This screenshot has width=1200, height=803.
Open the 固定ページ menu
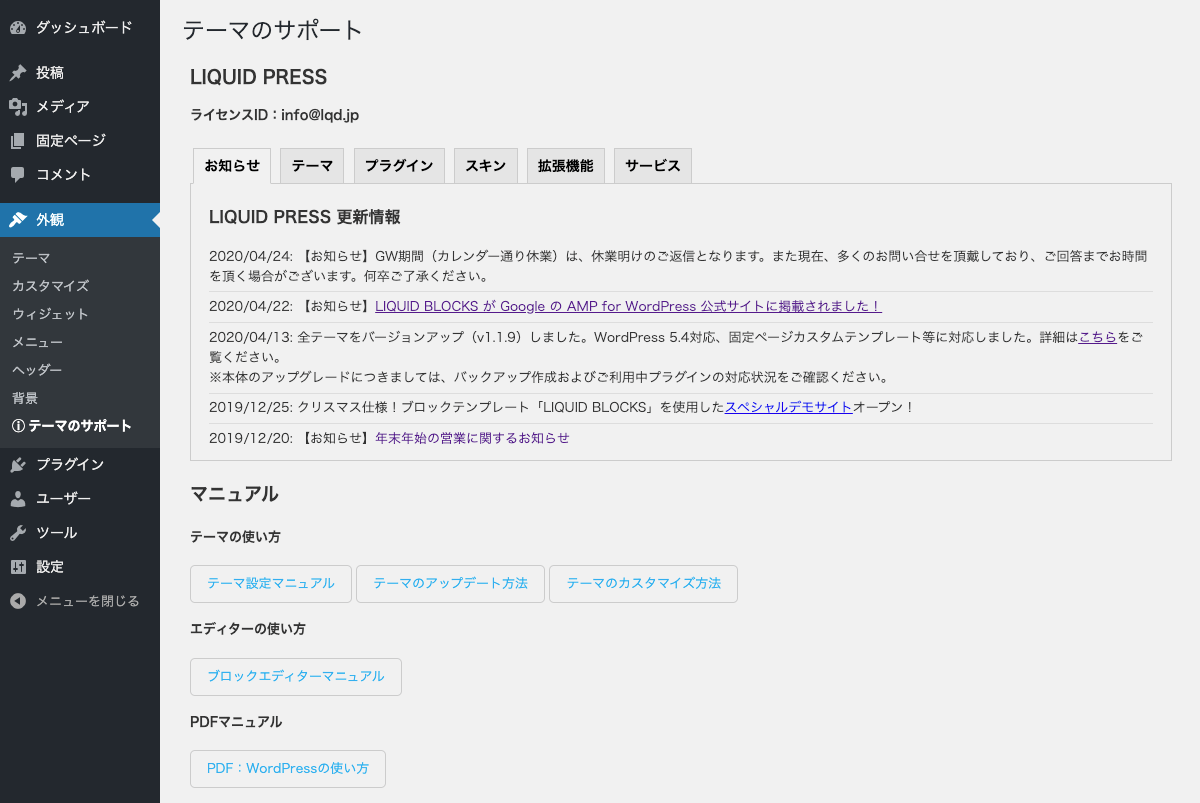point(80,141)
